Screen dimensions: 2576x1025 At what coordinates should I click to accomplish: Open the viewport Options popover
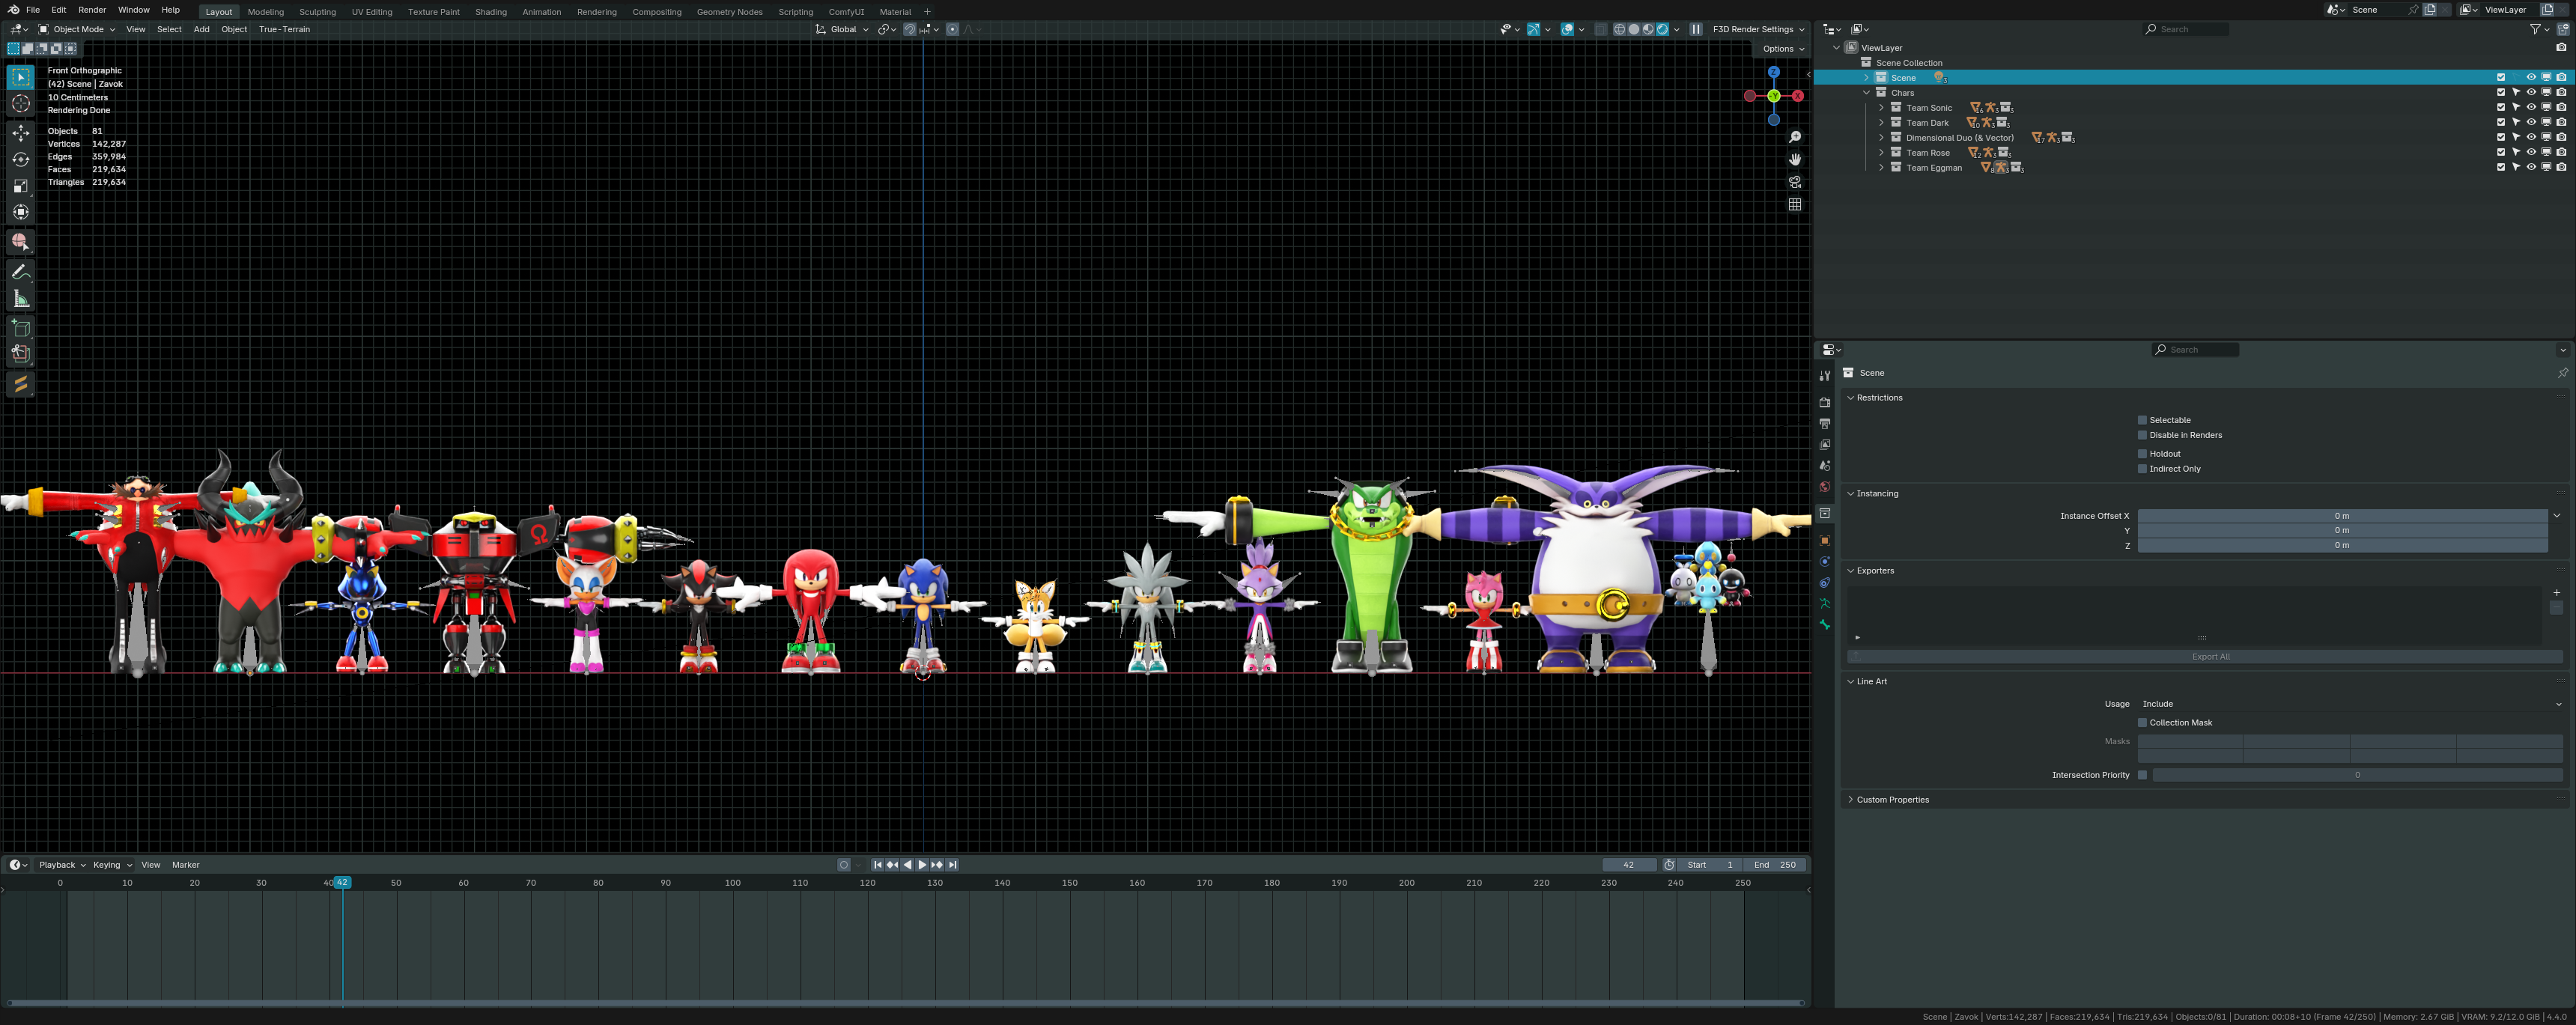click(x=1783, y=49)
